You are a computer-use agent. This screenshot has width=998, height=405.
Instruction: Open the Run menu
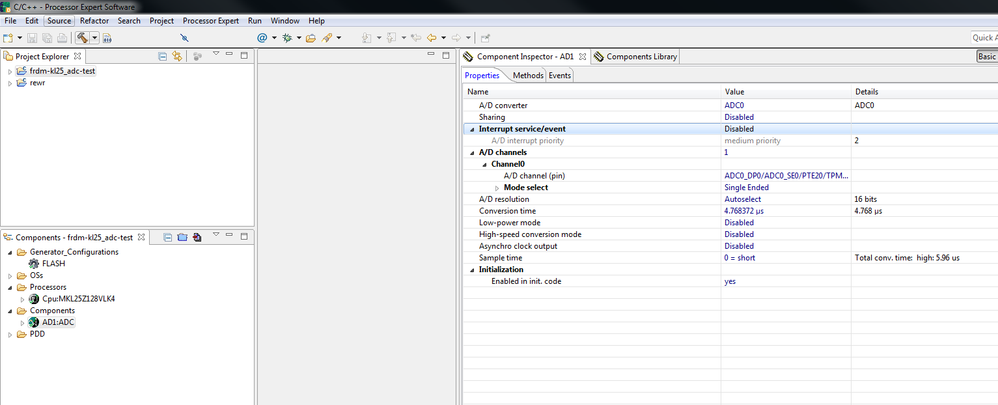[x=255, y=20]
